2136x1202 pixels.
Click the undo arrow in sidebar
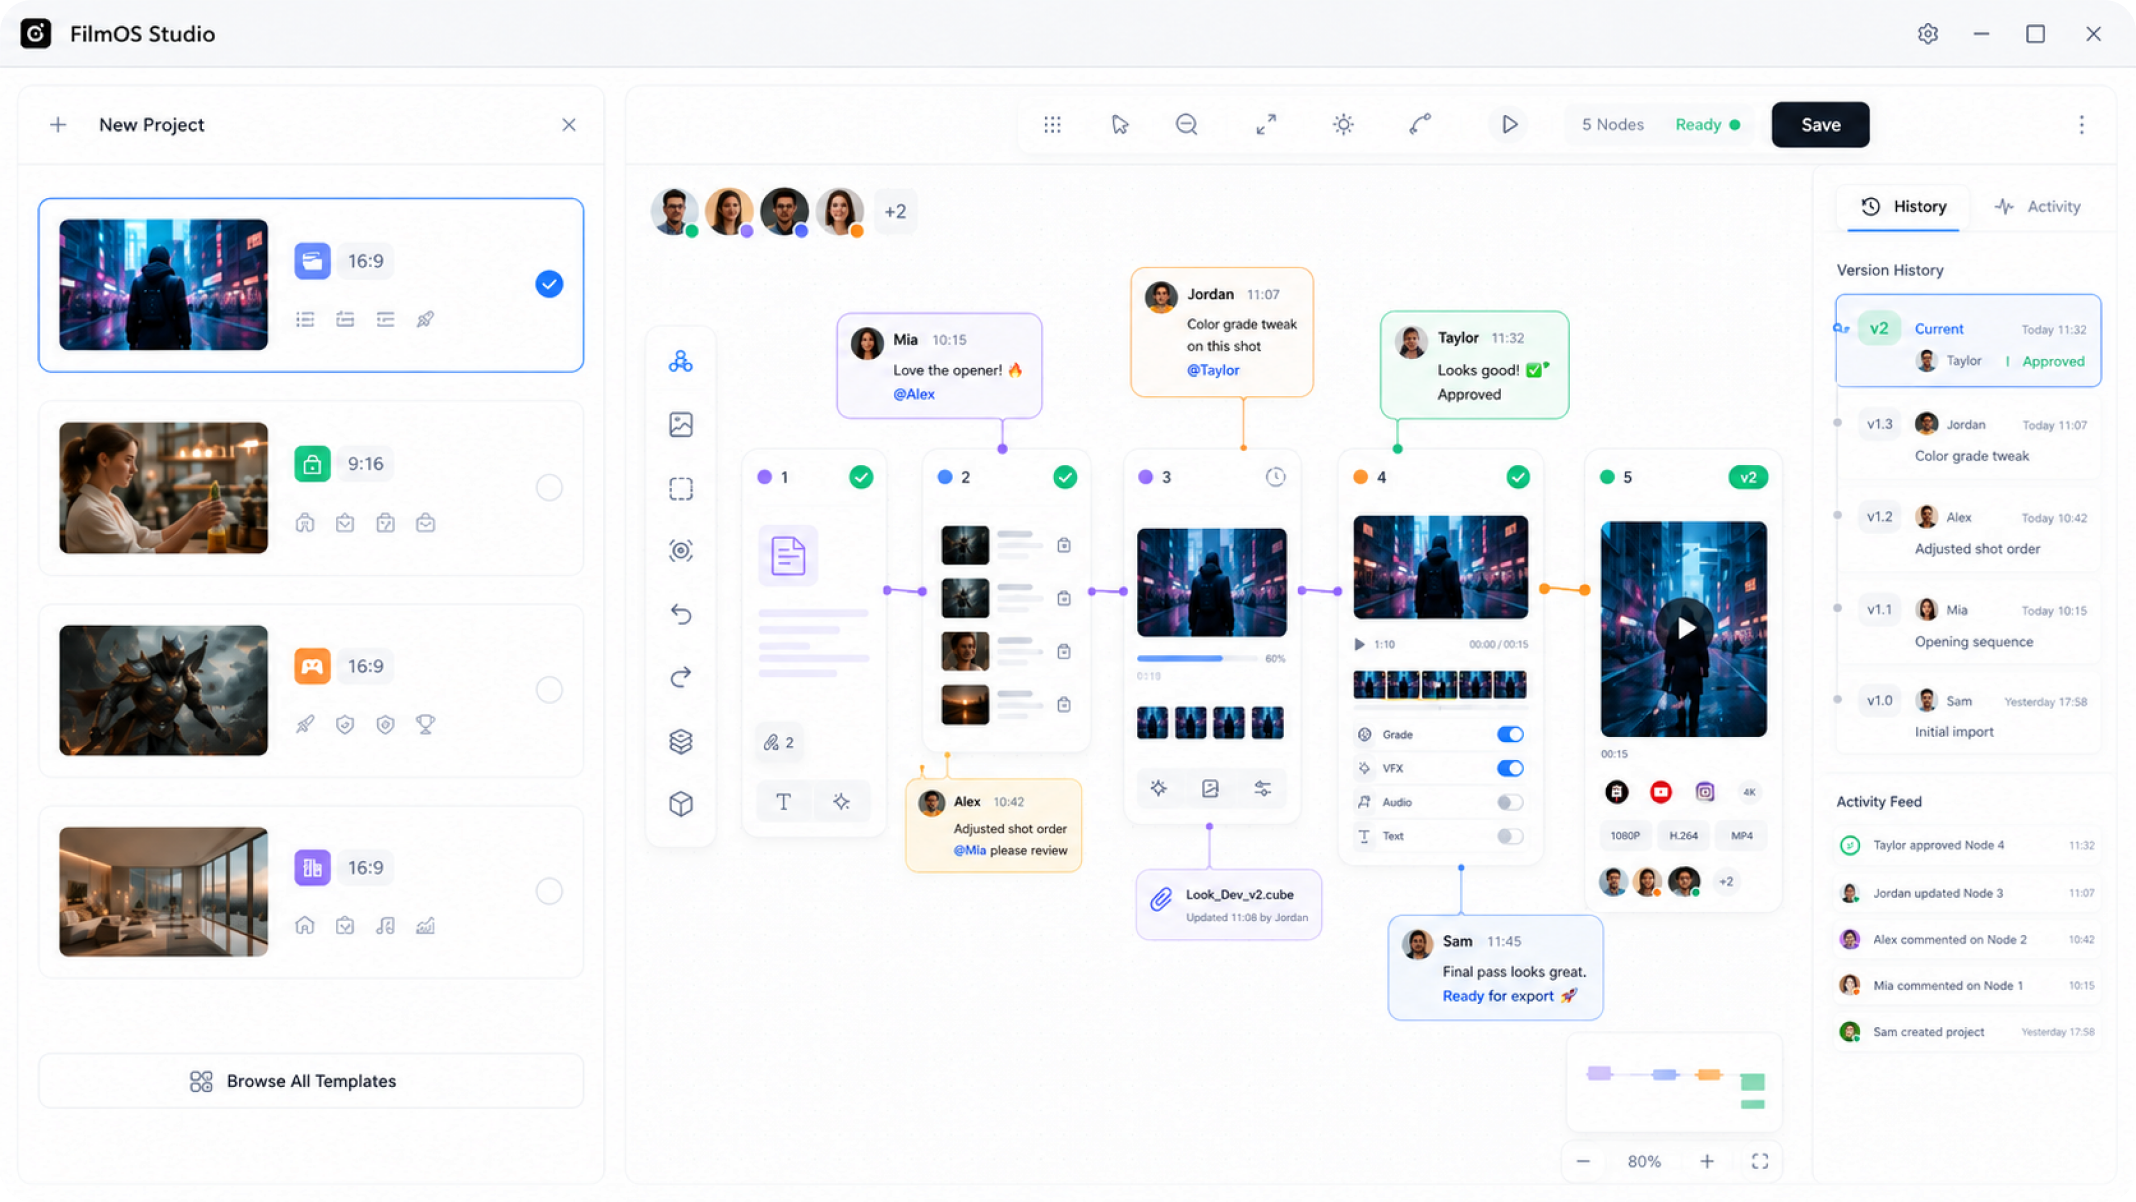pyautogui.click(x=681, y=614)
